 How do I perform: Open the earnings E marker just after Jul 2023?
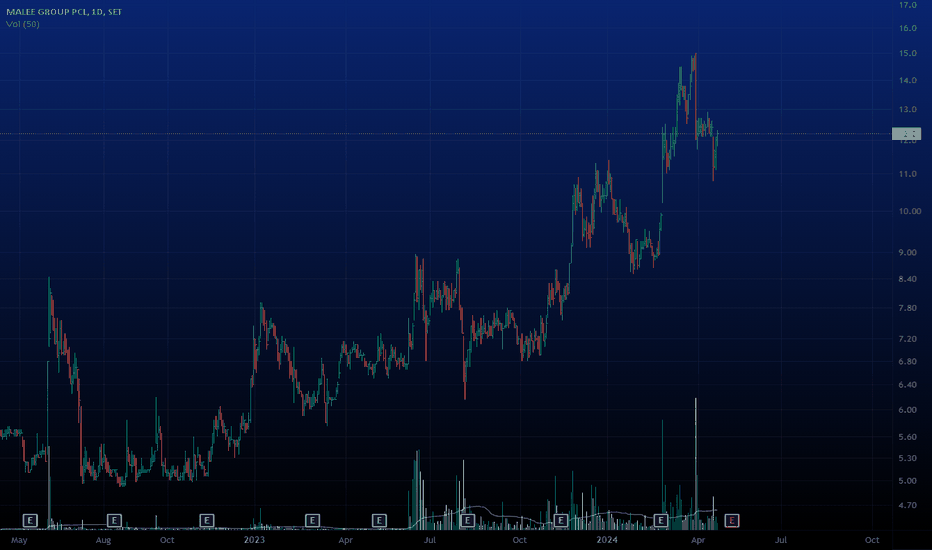[x=467, y=521]
